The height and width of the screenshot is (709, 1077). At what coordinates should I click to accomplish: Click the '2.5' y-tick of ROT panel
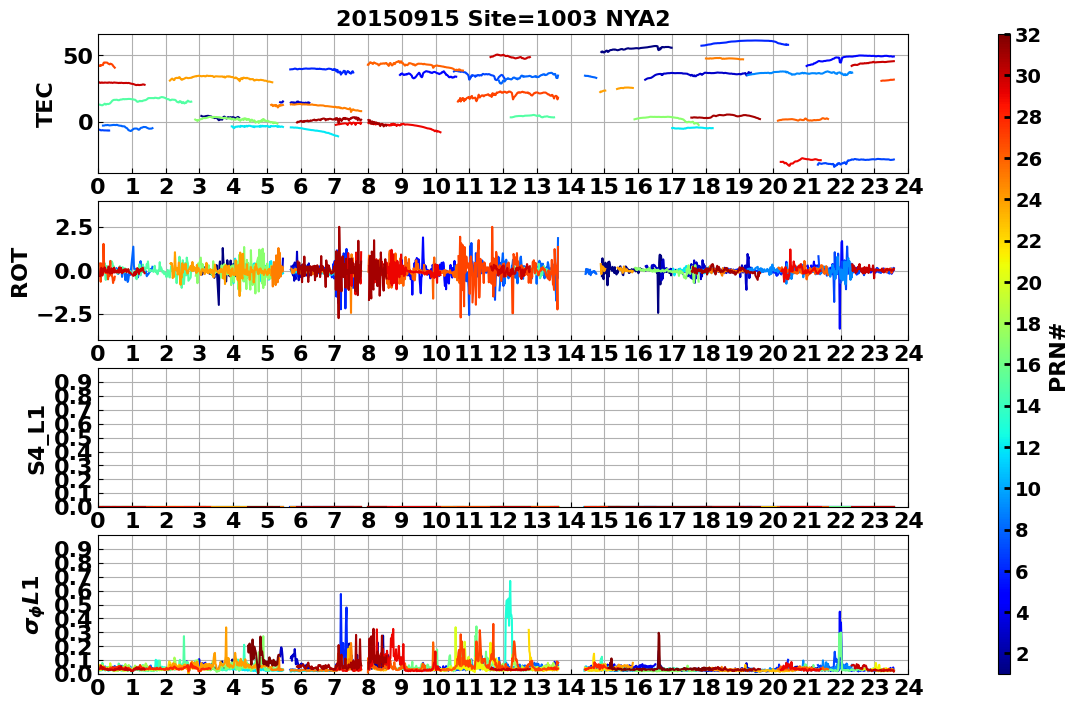click(73, 227)
